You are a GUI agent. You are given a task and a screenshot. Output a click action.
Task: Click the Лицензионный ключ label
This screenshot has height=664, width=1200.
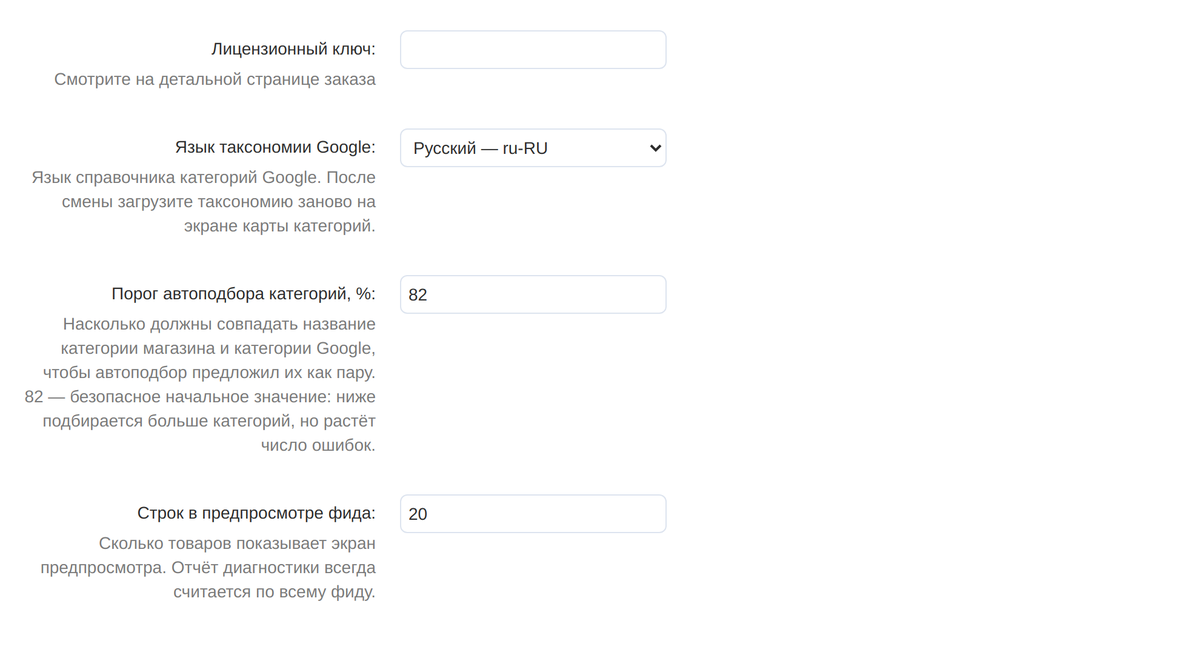(x=293, y=49)
